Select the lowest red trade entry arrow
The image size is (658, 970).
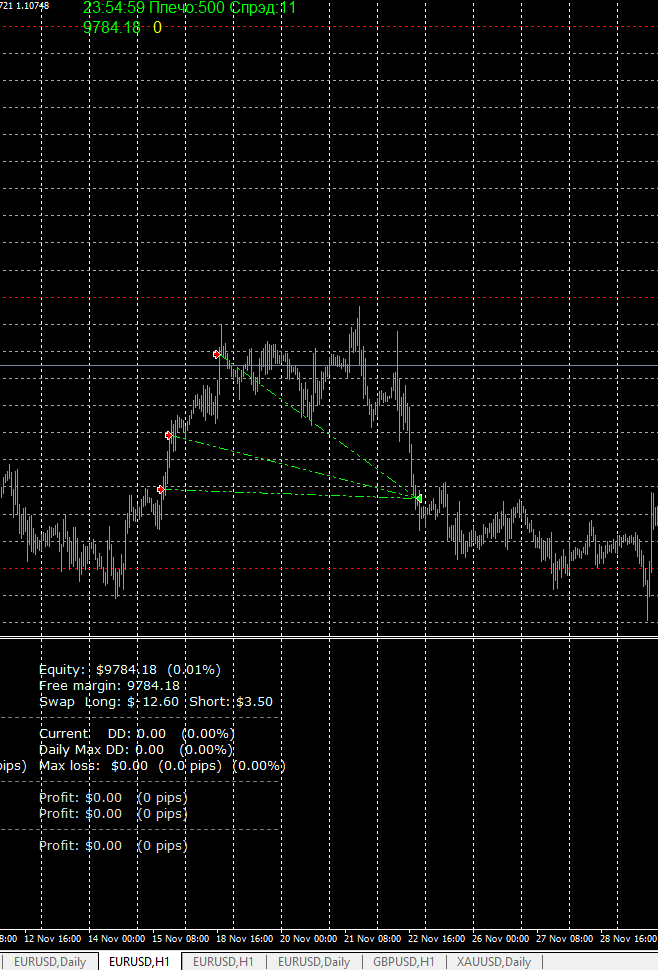coord(161,489)
